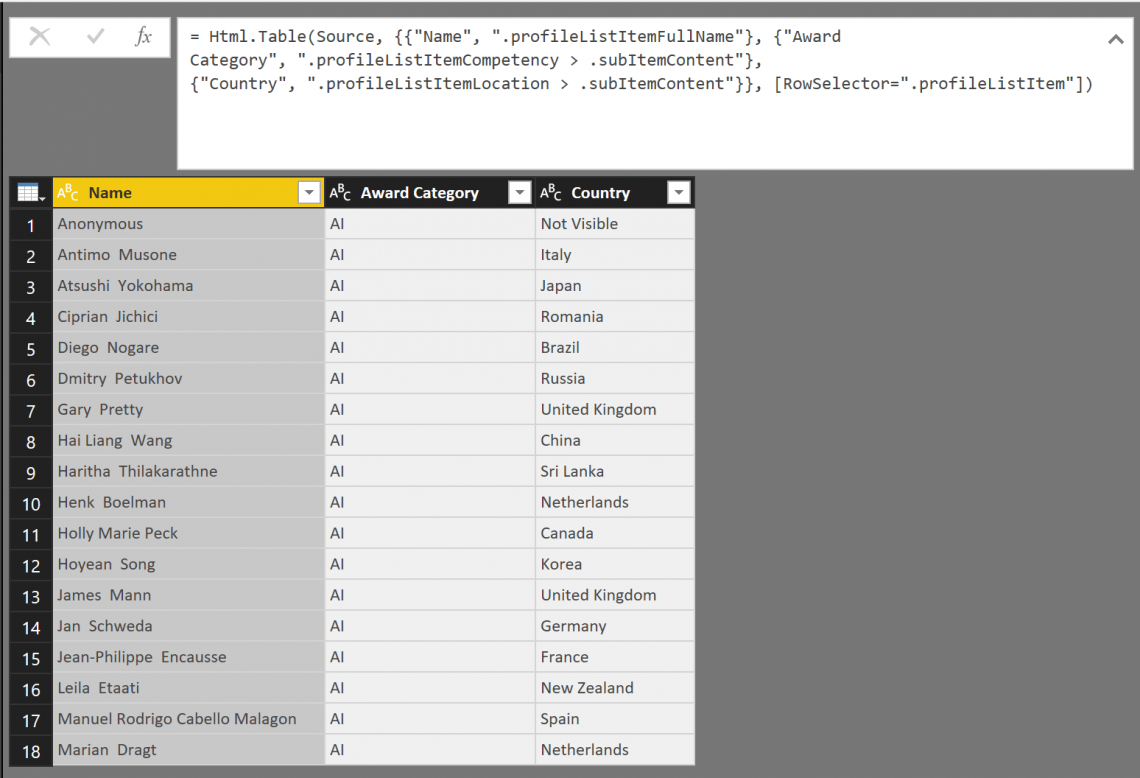1140x778 pixels.
Task: Click the Country cell 'Spain'
Action: pyautogui.click(x=614, y=718)
